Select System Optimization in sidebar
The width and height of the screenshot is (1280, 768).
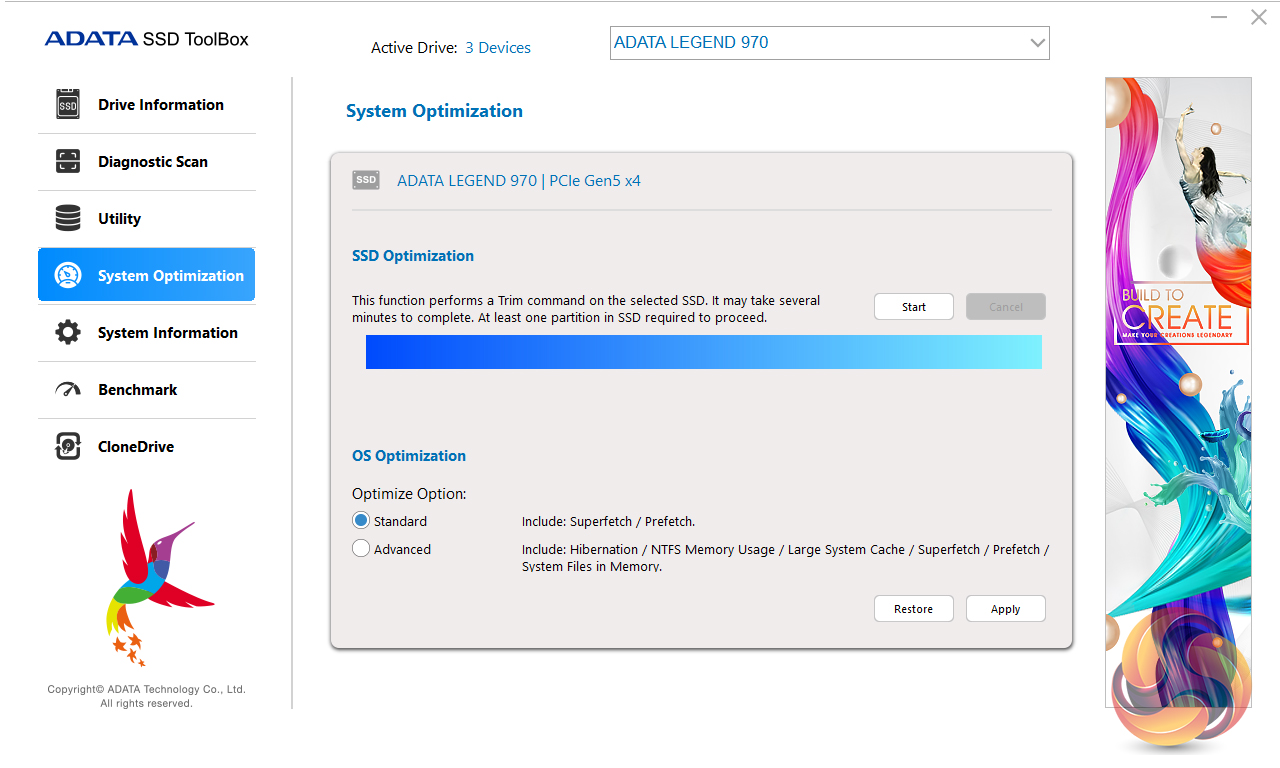pos(147,275)
